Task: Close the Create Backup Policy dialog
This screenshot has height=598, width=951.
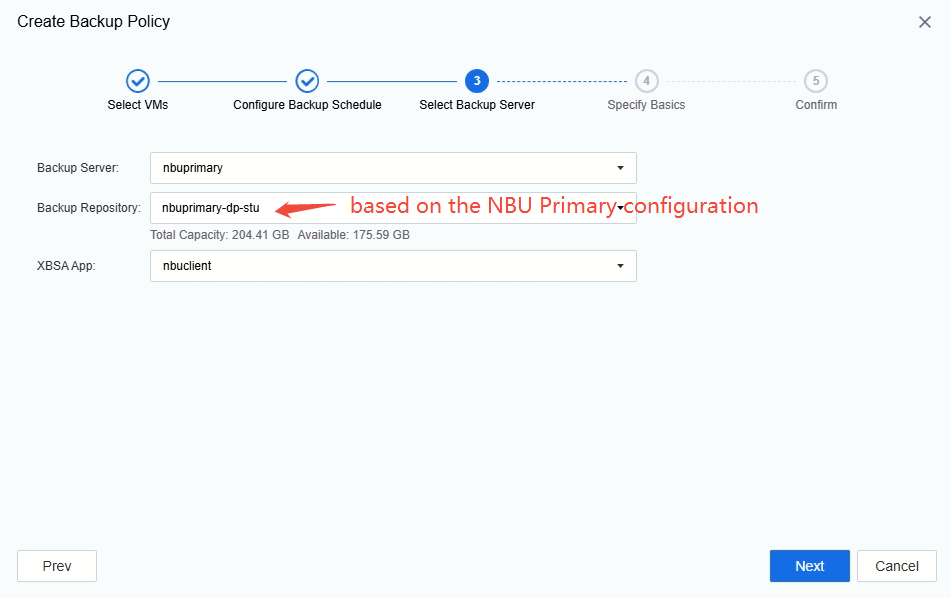Action: coord(924,22)
